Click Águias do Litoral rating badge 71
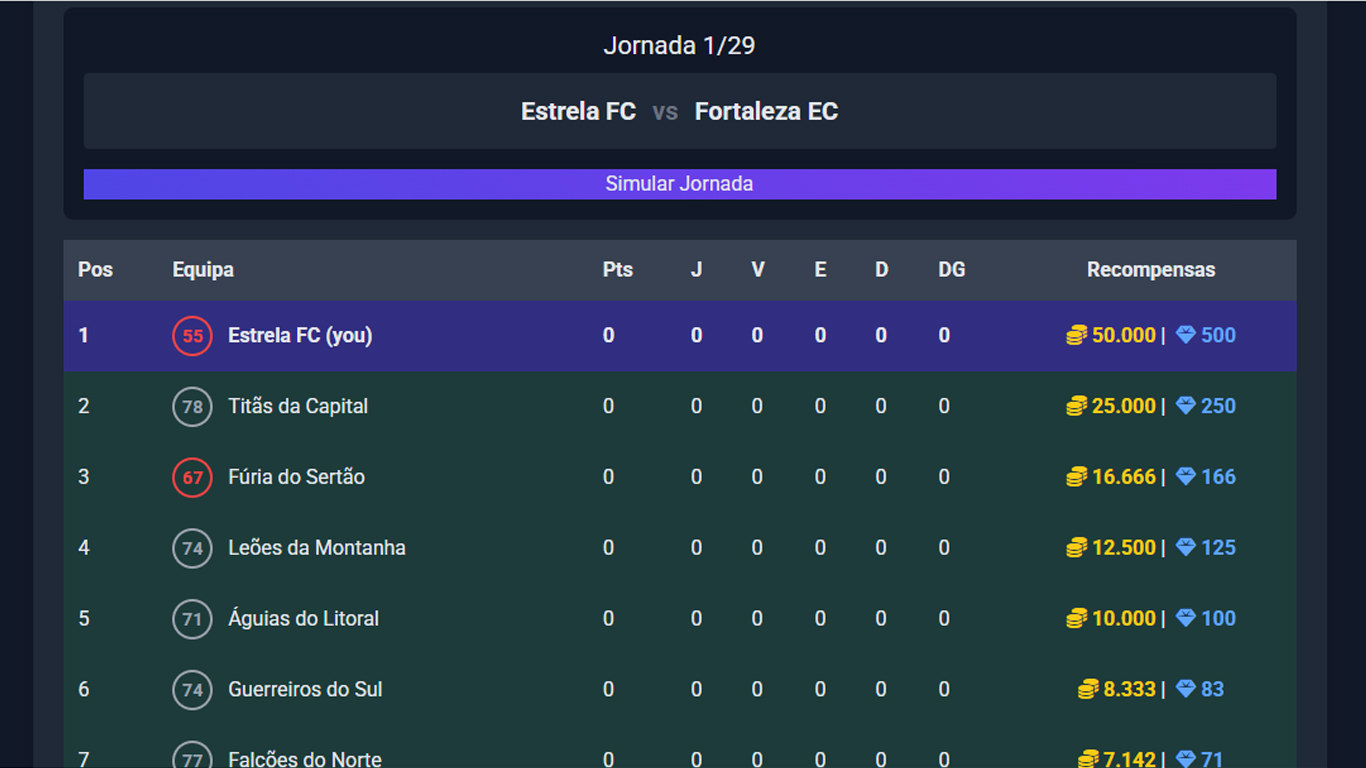 tap(192, 619)
